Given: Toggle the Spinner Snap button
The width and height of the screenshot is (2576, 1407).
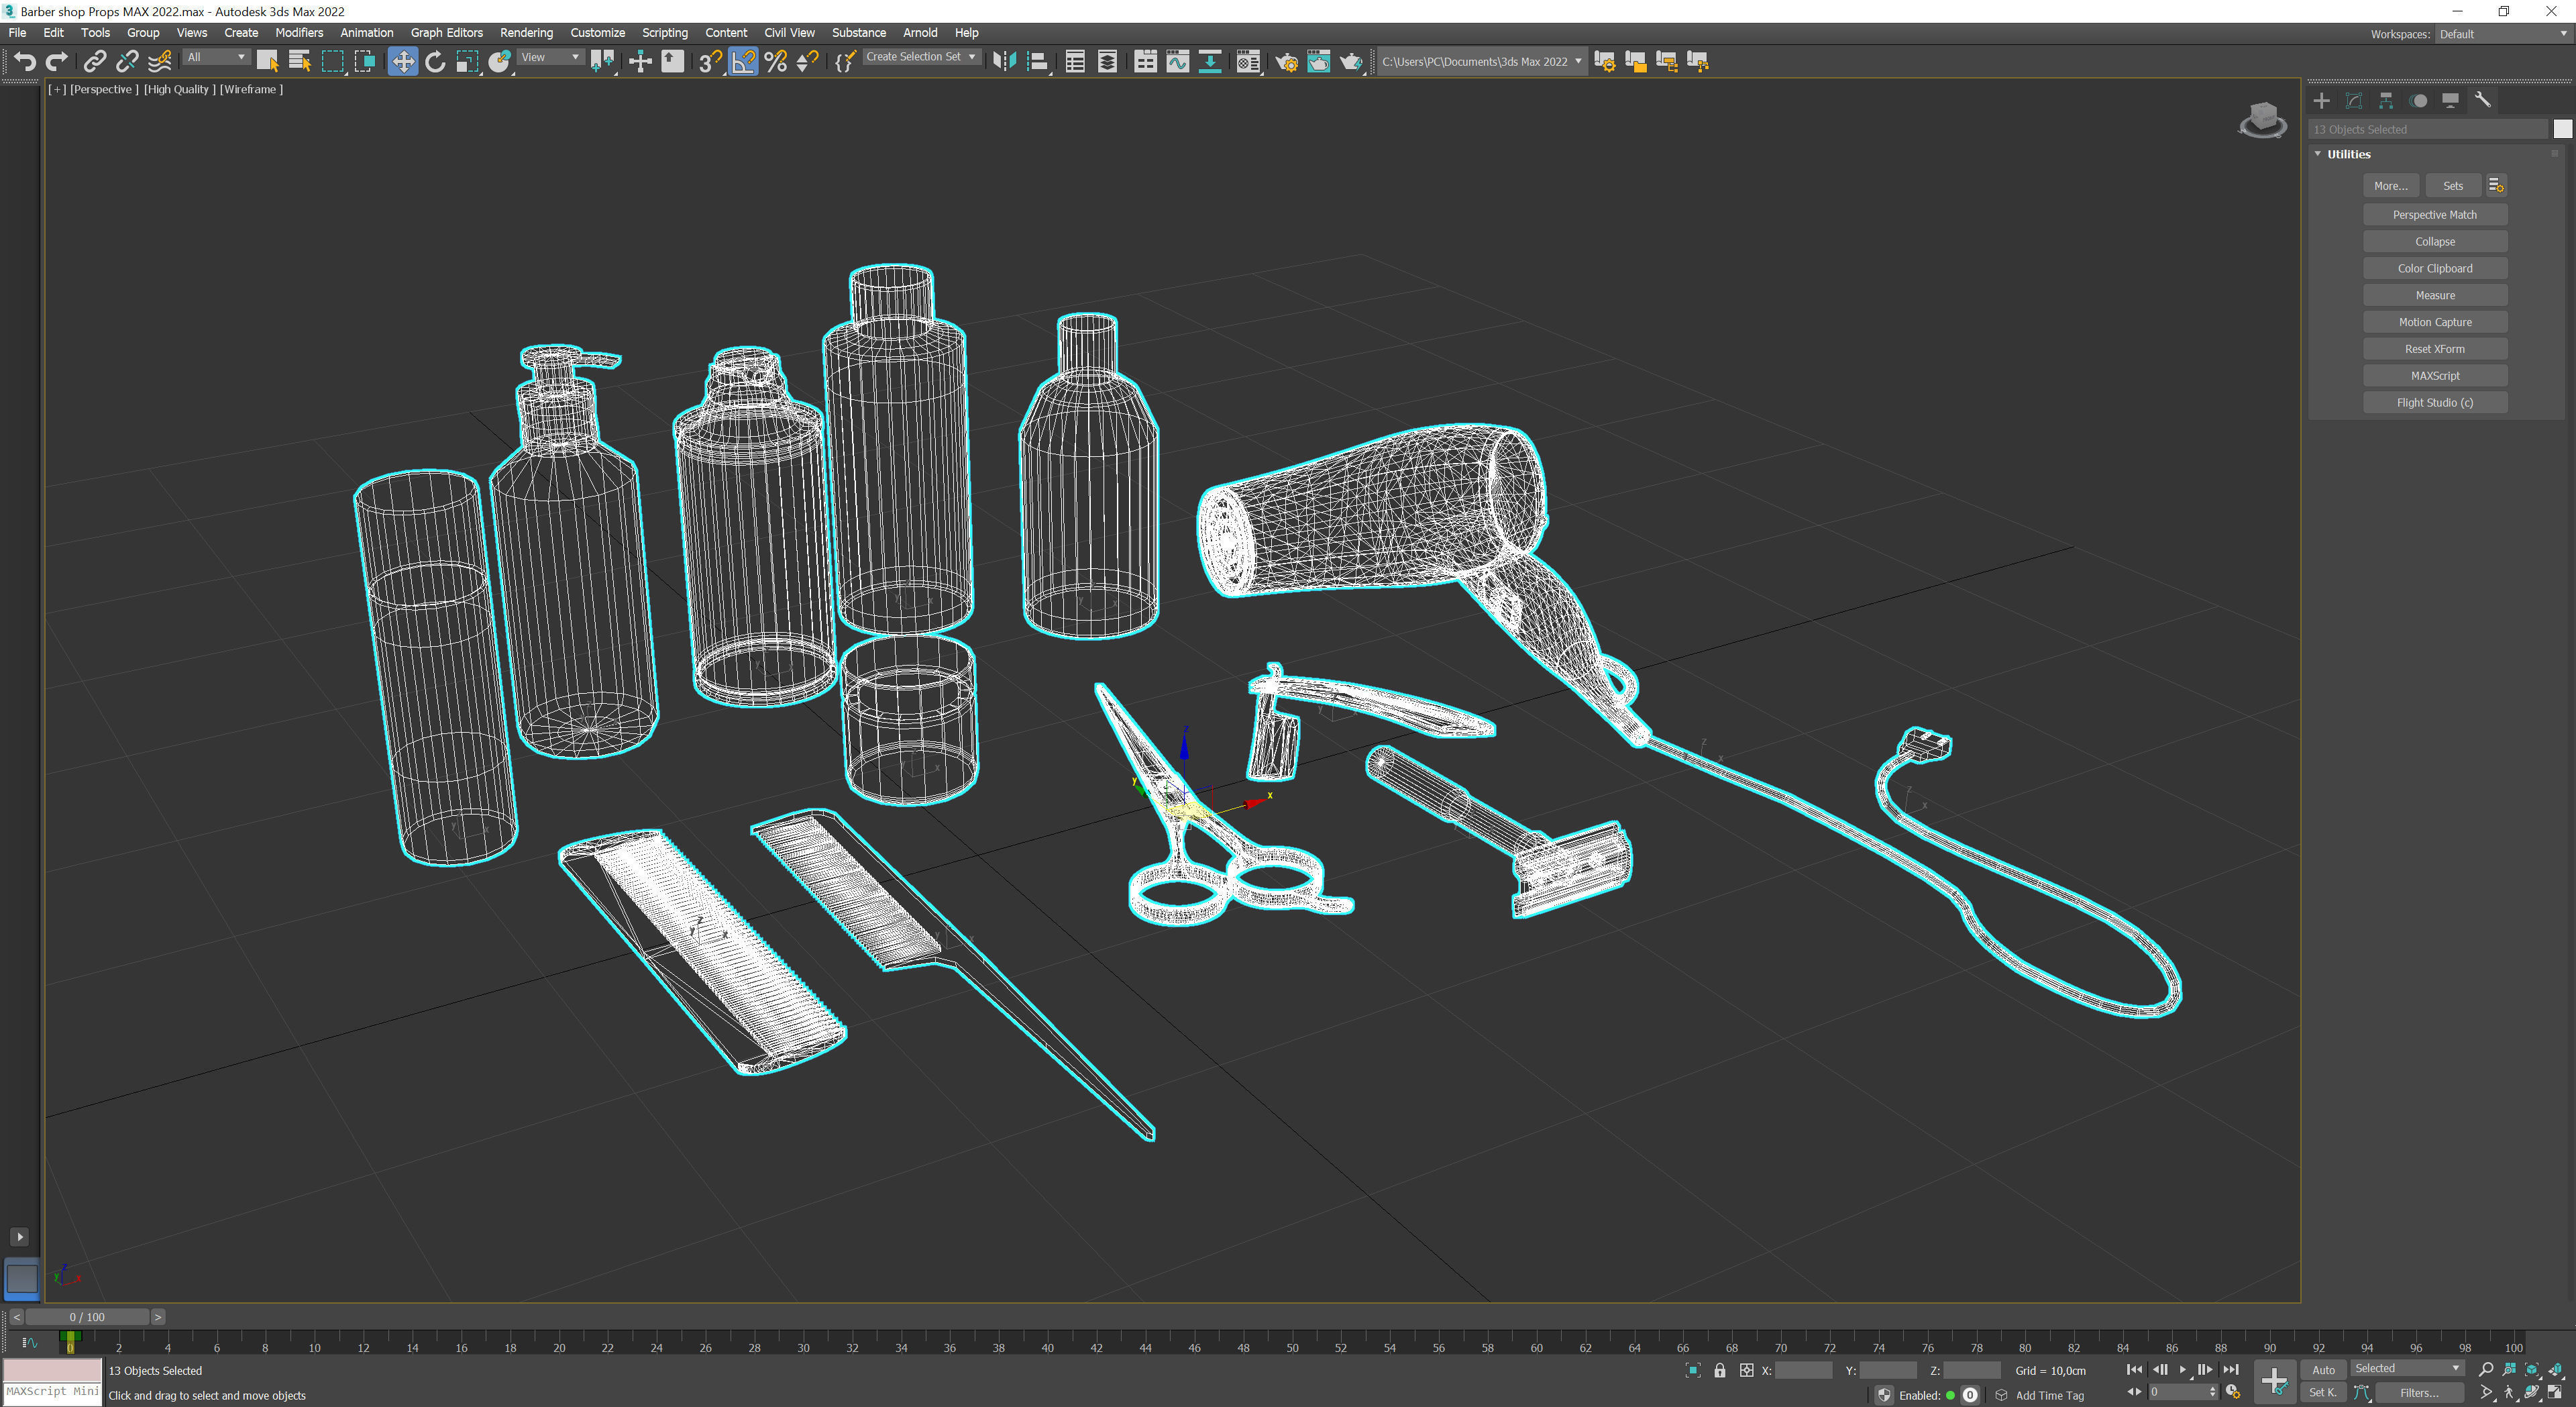Looking at the screenshot, I should 807,62.
